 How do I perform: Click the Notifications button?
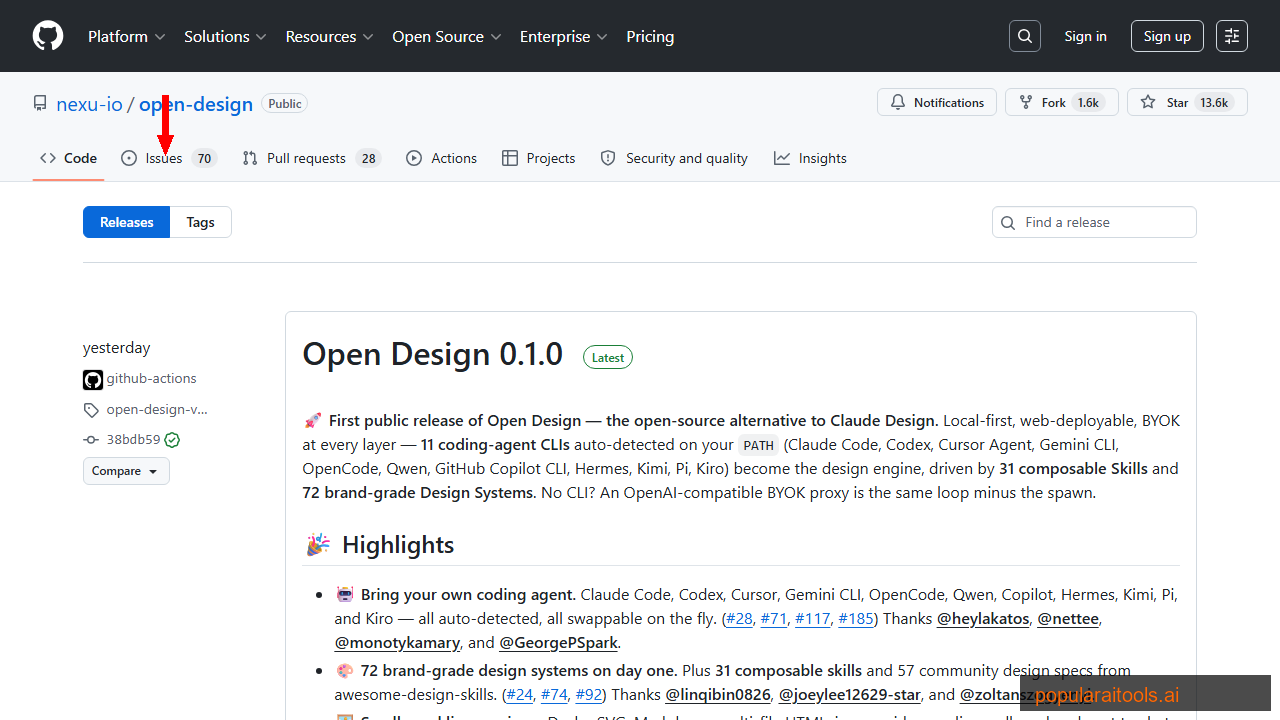pyautogui.click(x=937, y=102)
